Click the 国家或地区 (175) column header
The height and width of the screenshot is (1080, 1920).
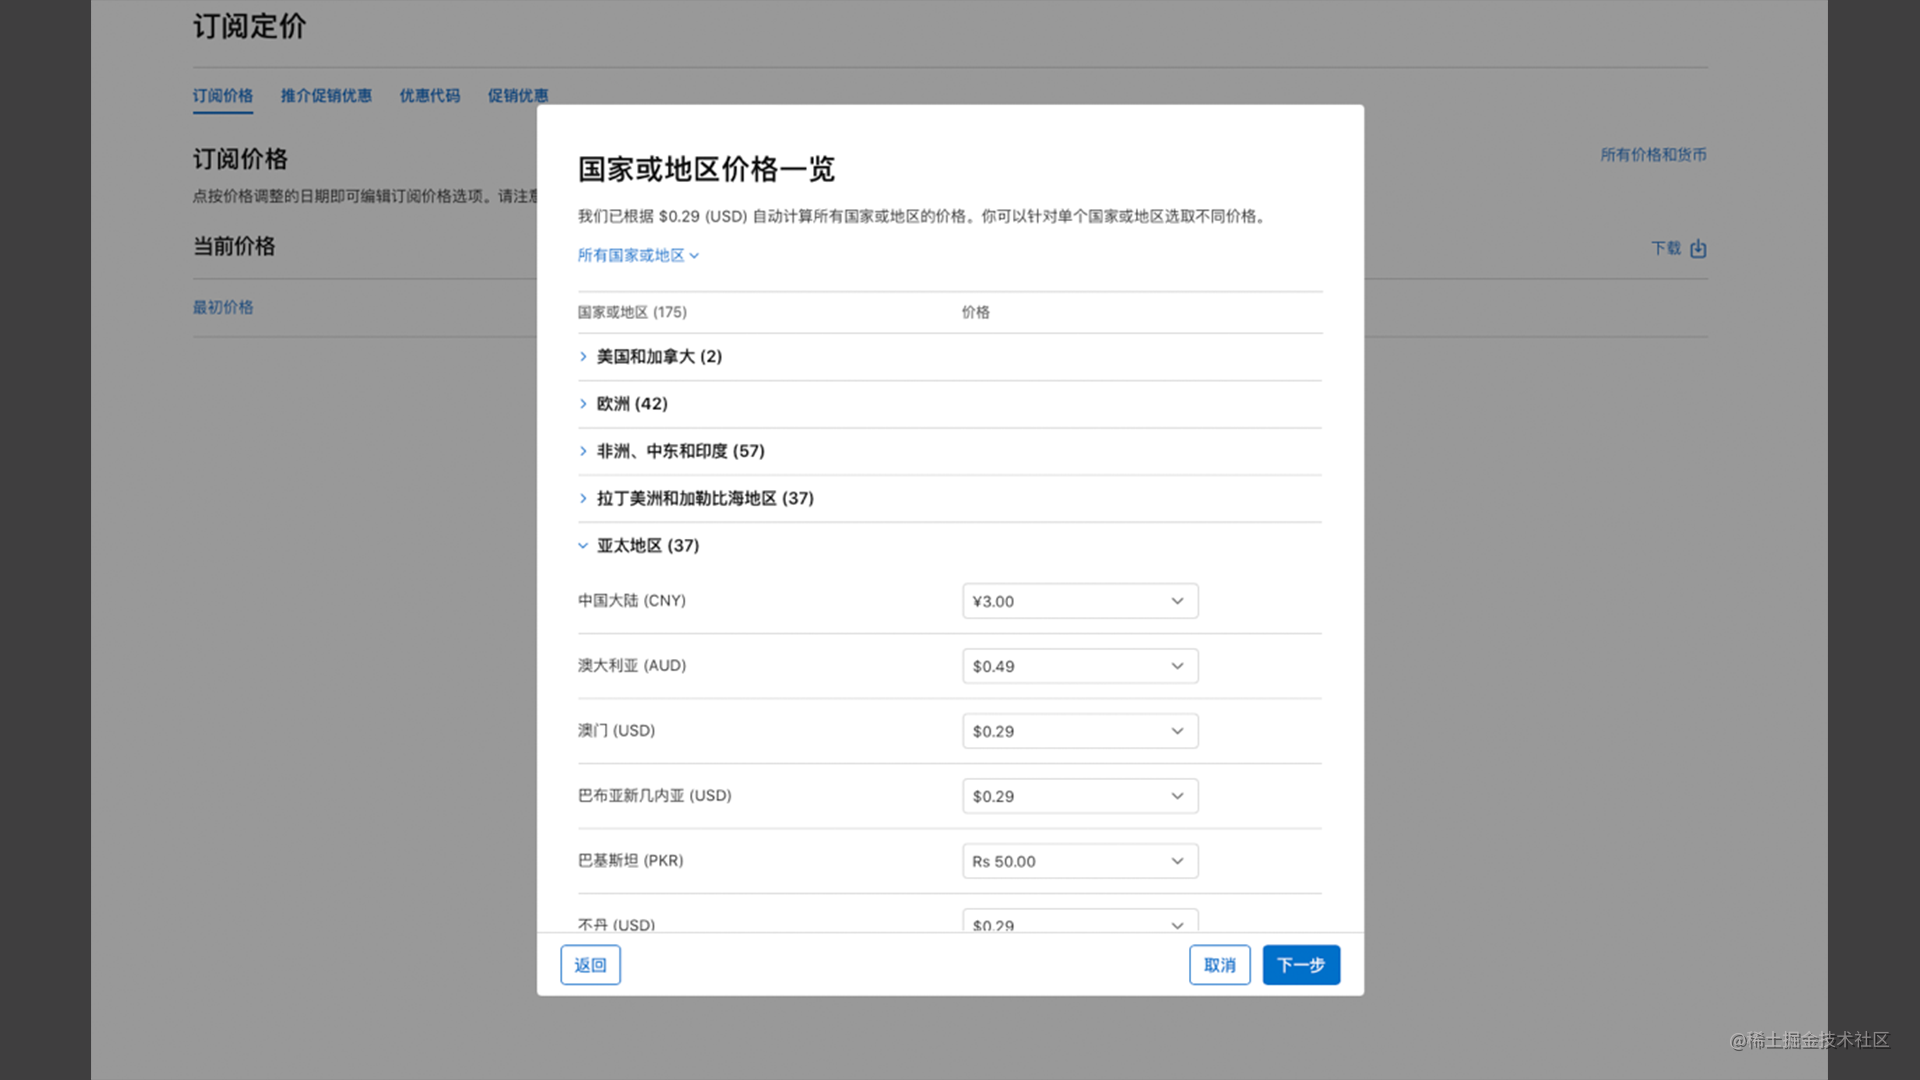pos(632,312)
